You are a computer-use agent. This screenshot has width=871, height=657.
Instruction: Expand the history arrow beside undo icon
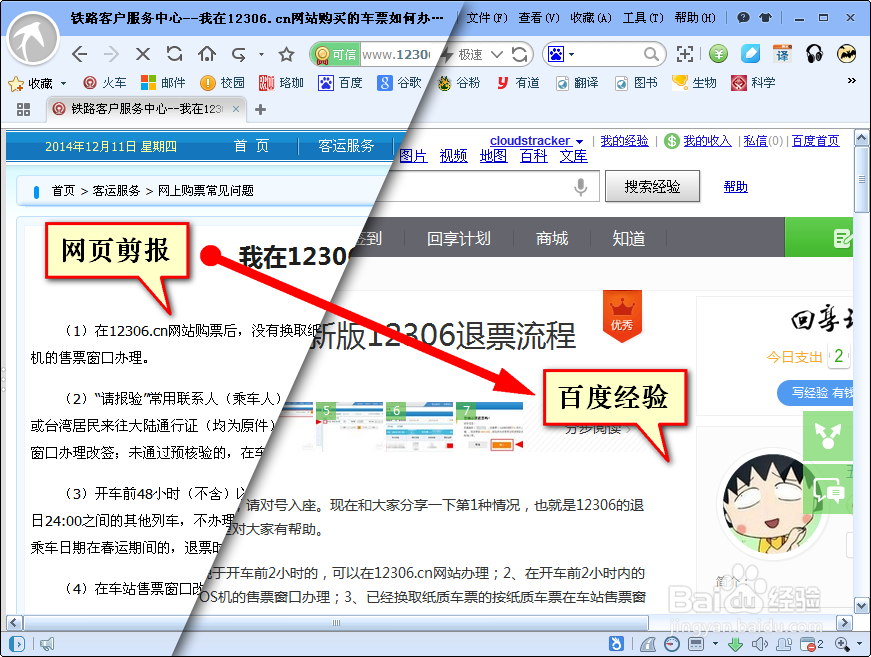tap(261, 55)
